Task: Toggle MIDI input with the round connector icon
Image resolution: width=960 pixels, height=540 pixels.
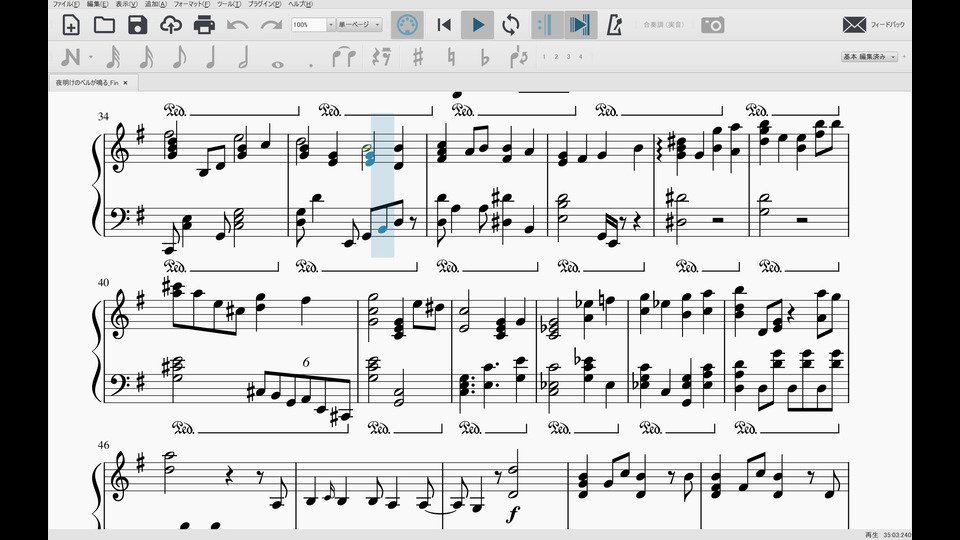Action: point(407,25)
